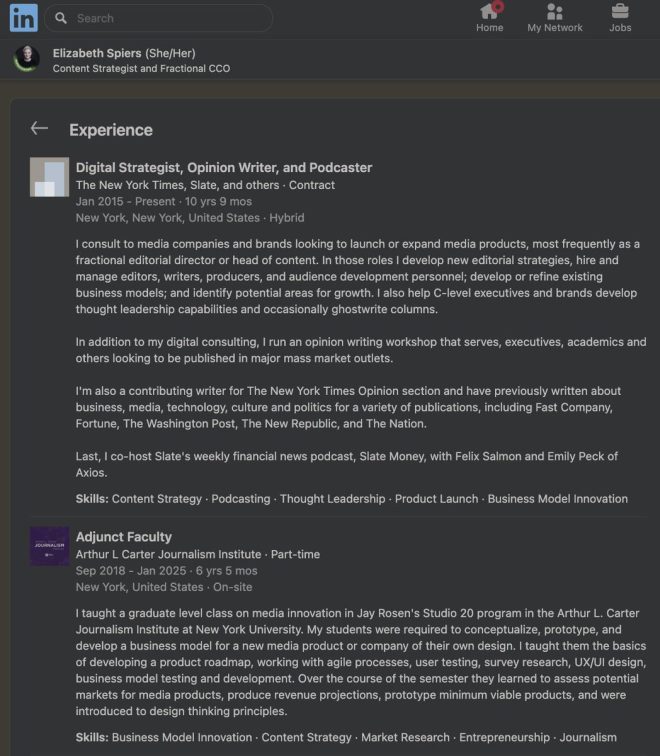Focus the Search input field

(159, 18)
